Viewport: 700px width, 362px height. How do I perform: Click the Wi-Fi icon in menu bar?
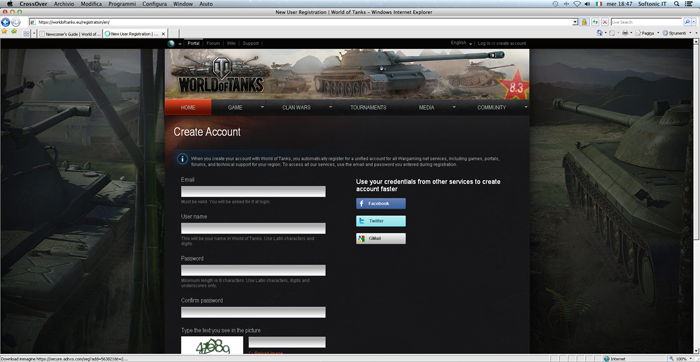(577, 4)
